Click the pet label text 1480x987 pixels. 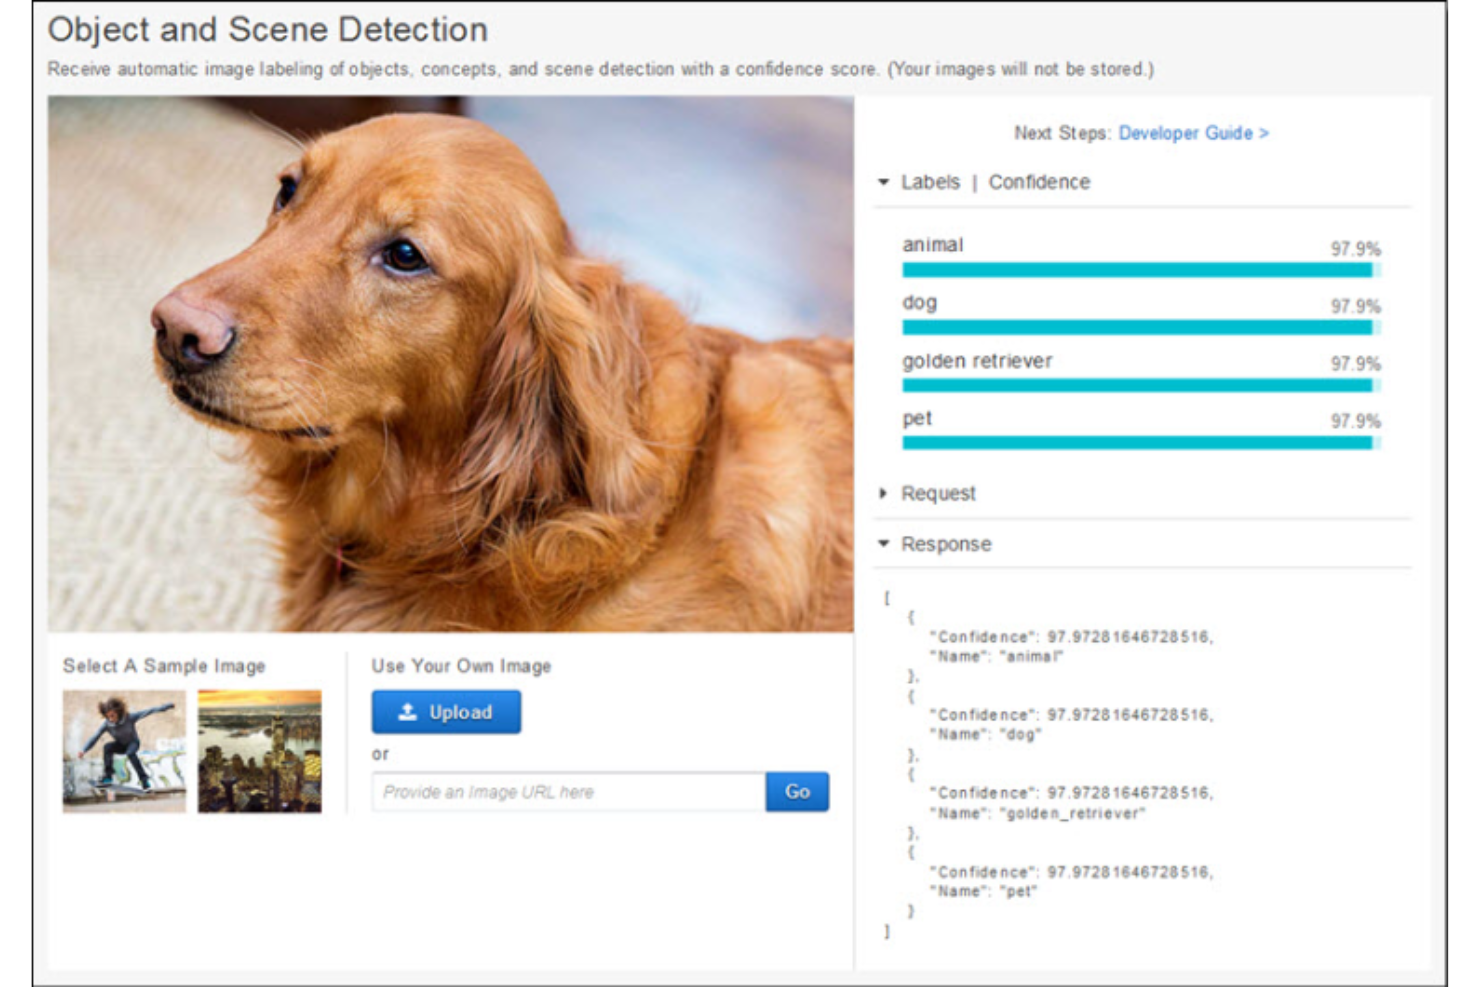(x=917, y=418)
